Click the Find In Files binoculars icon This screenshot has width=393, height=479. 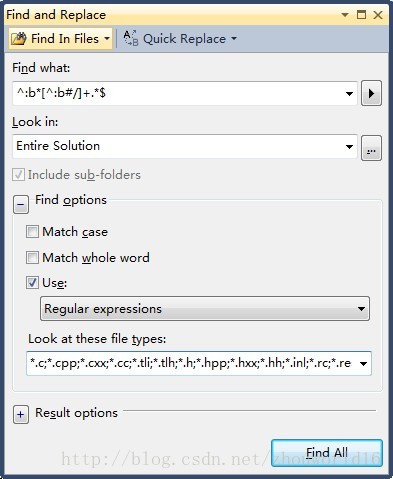pos(19,39)
